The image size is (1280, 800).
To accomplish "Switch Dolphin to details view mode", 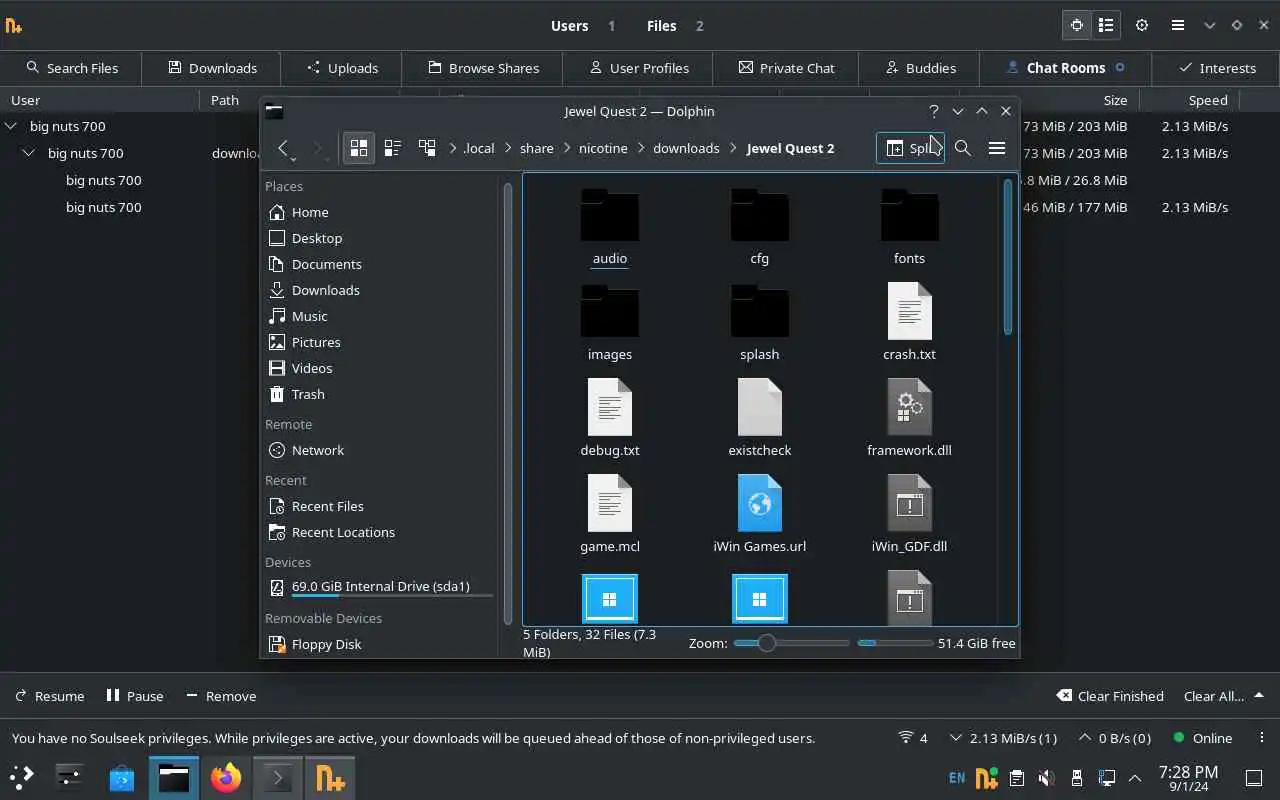I will click(x=427, y=148).
